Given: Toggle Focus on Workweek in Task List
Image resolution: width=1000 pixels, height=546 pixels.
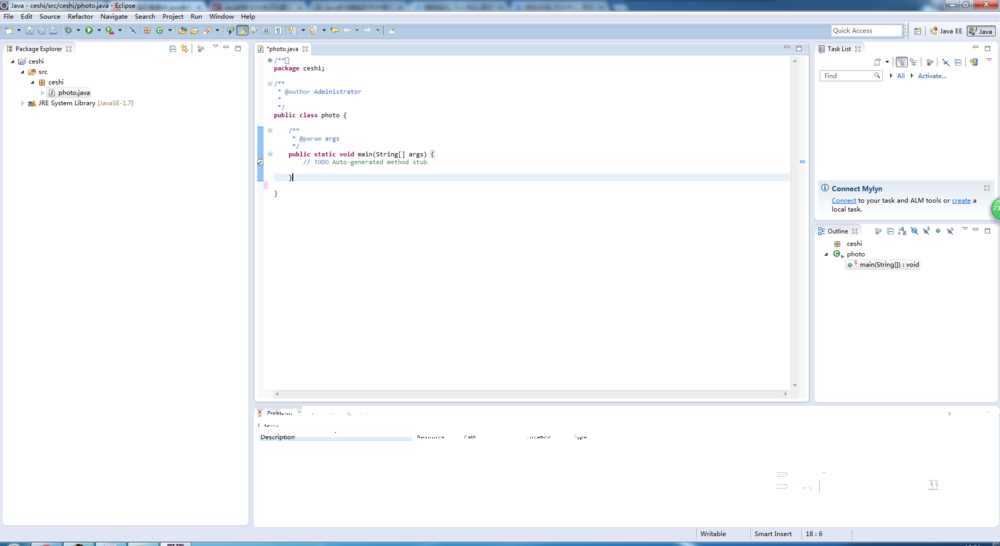Looking at the screenshot, I should coord(929,62).
